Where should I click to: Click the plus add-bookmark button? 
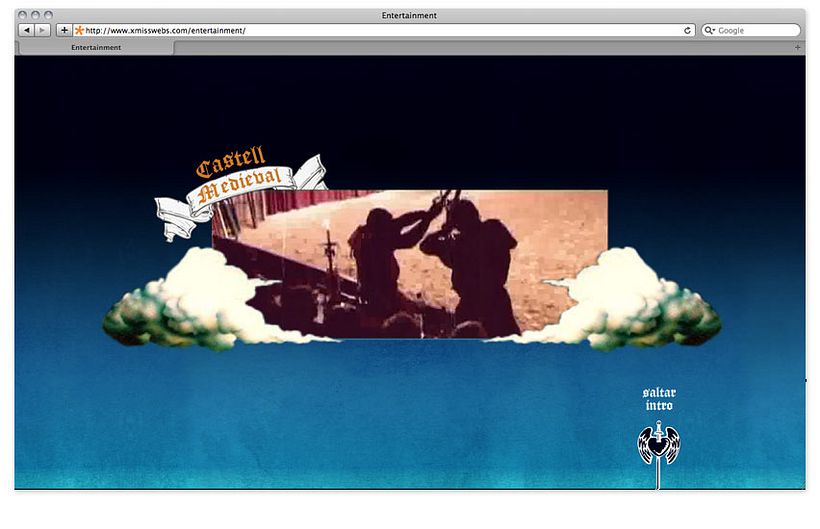tap(64, 30)
